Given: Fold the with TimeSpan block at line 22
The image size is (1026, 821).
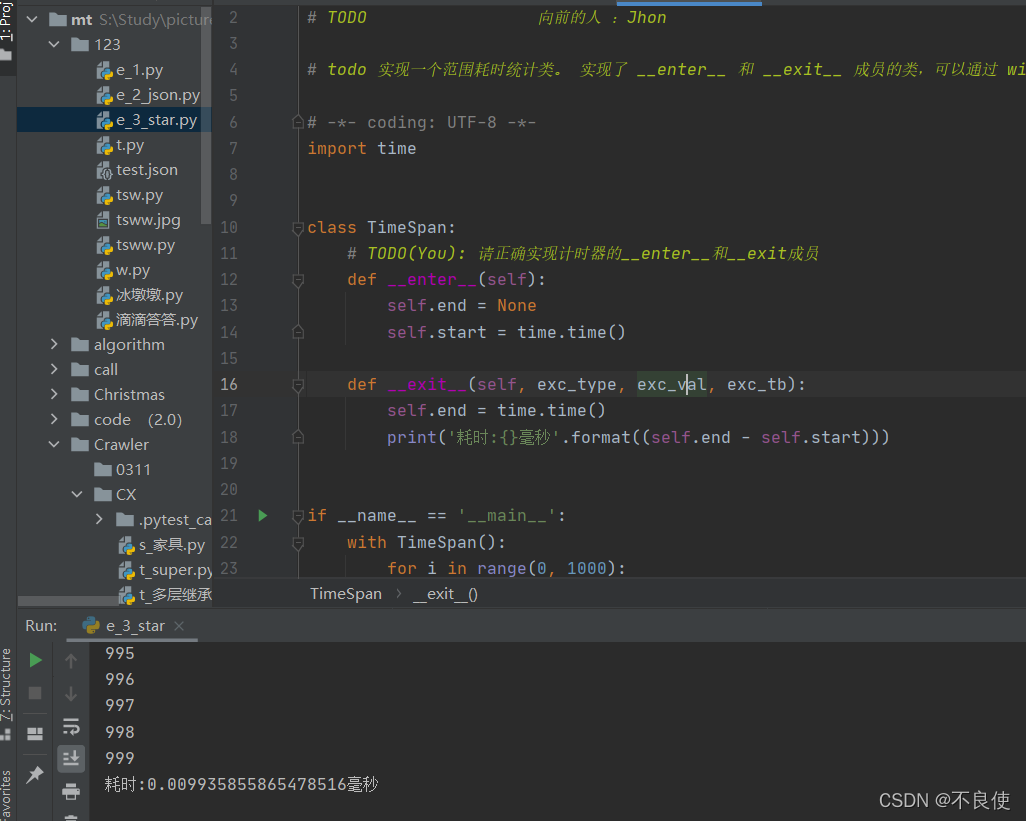Looking at the screenshot, I should (x=298, y=542).
